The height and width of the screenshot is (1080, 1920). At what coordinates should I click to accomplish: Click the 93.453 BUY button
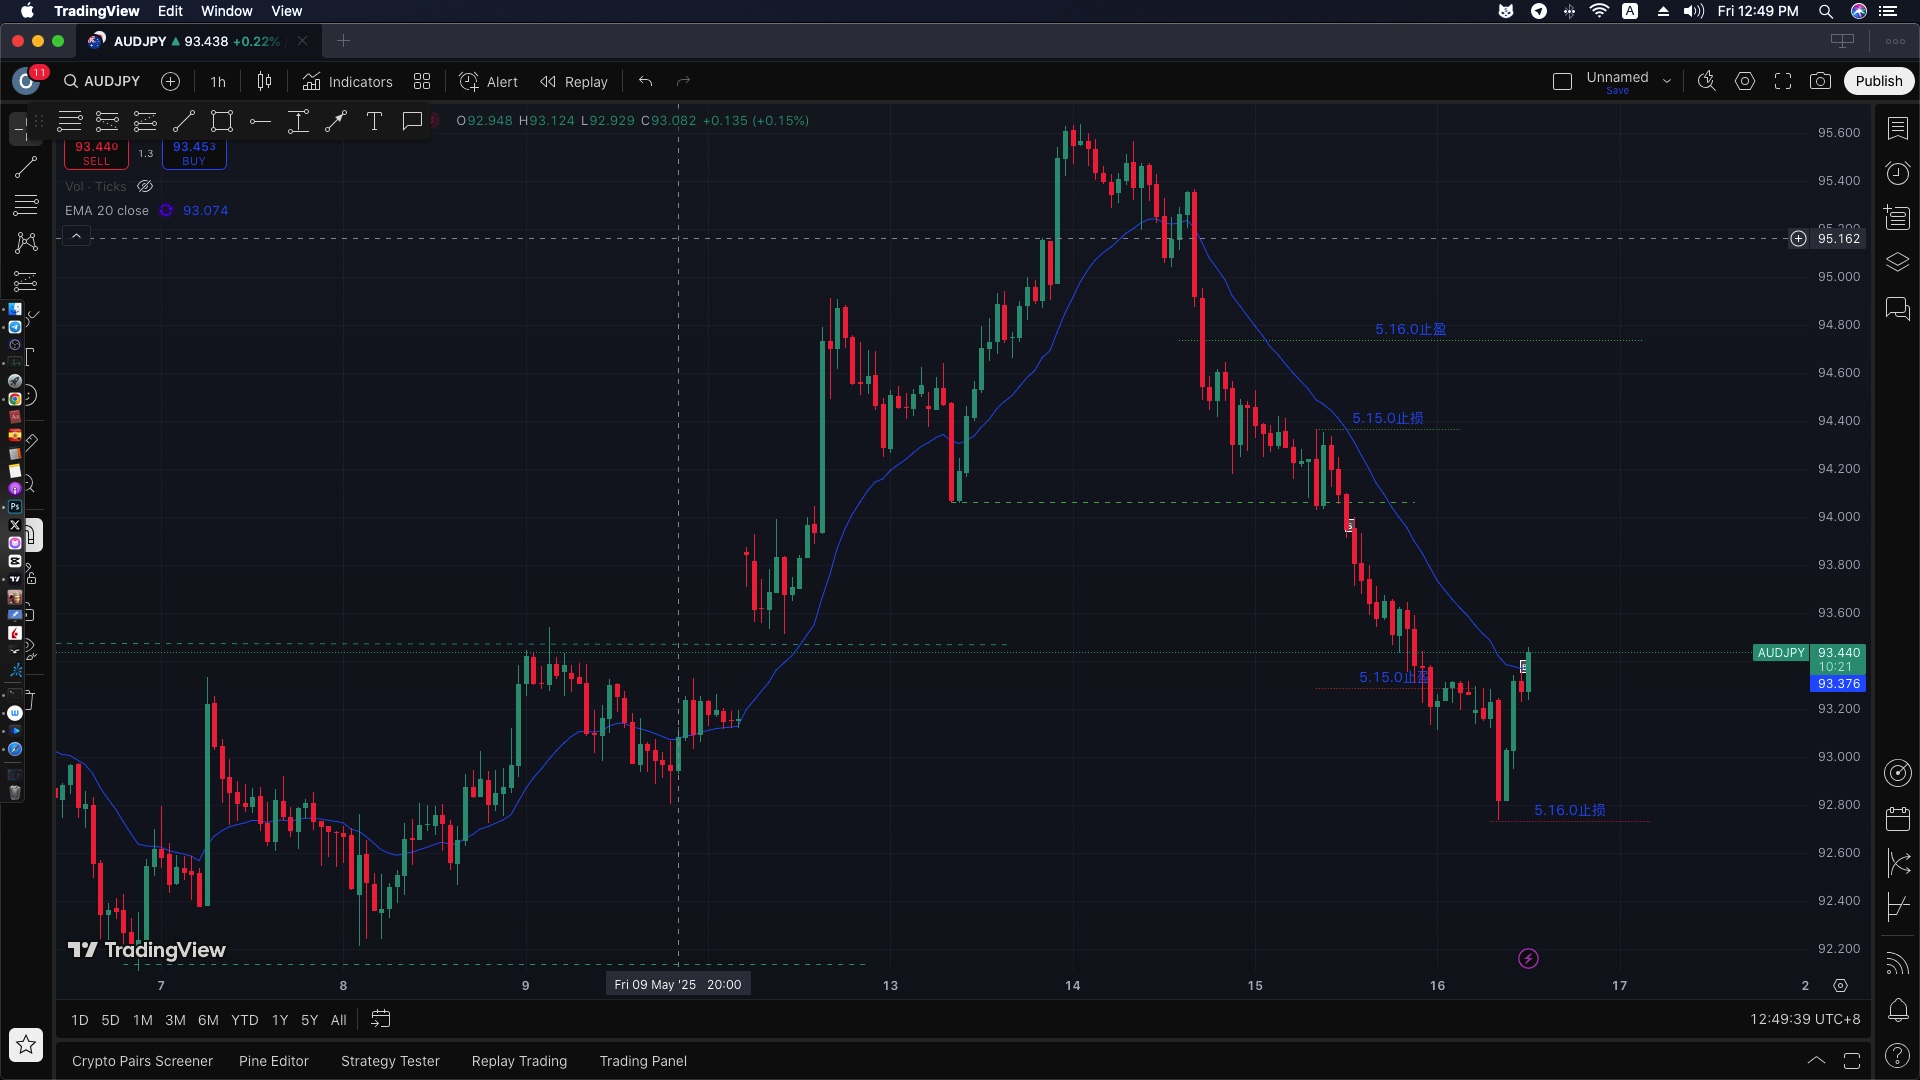point(194,153)
